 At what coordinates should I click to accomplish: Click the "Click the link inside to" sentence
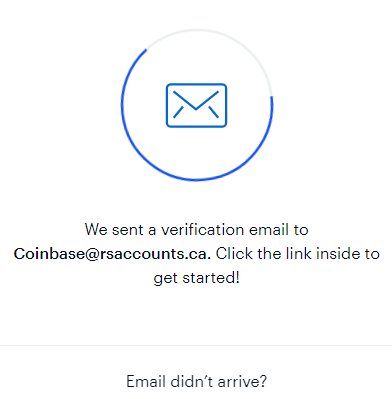(297, 254)
